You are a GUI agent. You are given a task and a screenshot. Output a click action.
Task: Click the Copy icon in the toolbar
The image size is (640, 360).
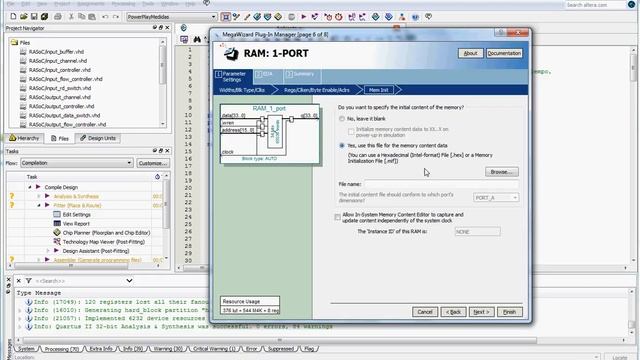coord(81,17)
